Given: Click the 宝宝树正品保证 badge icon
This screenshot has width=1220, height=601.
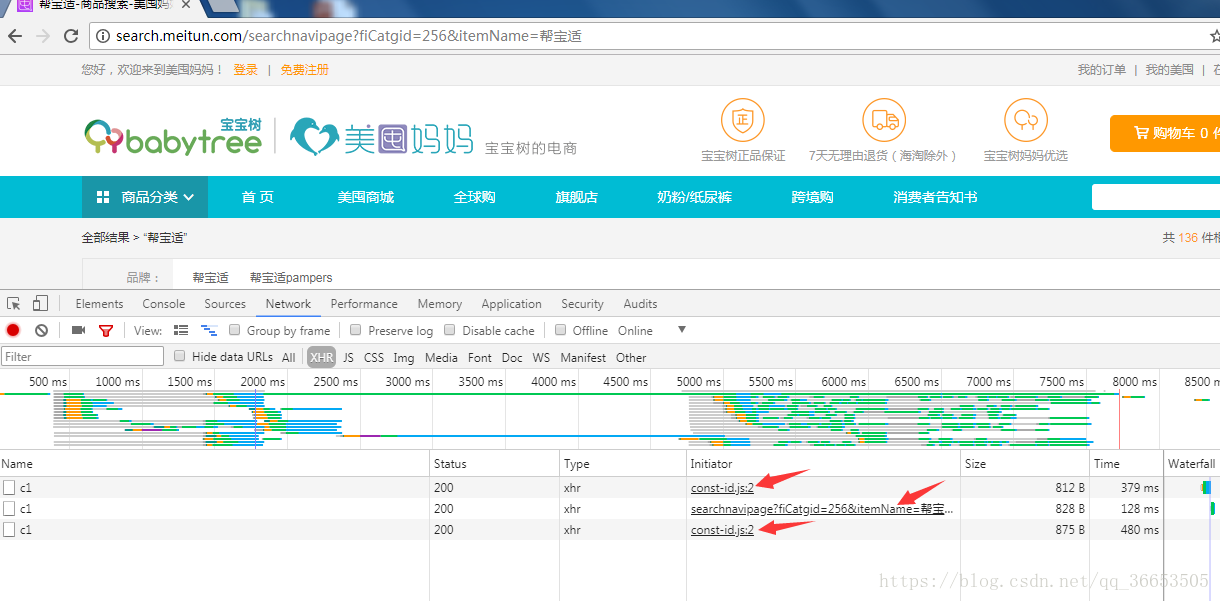Looking at the screenshot, I should click(x=742, y=120).
